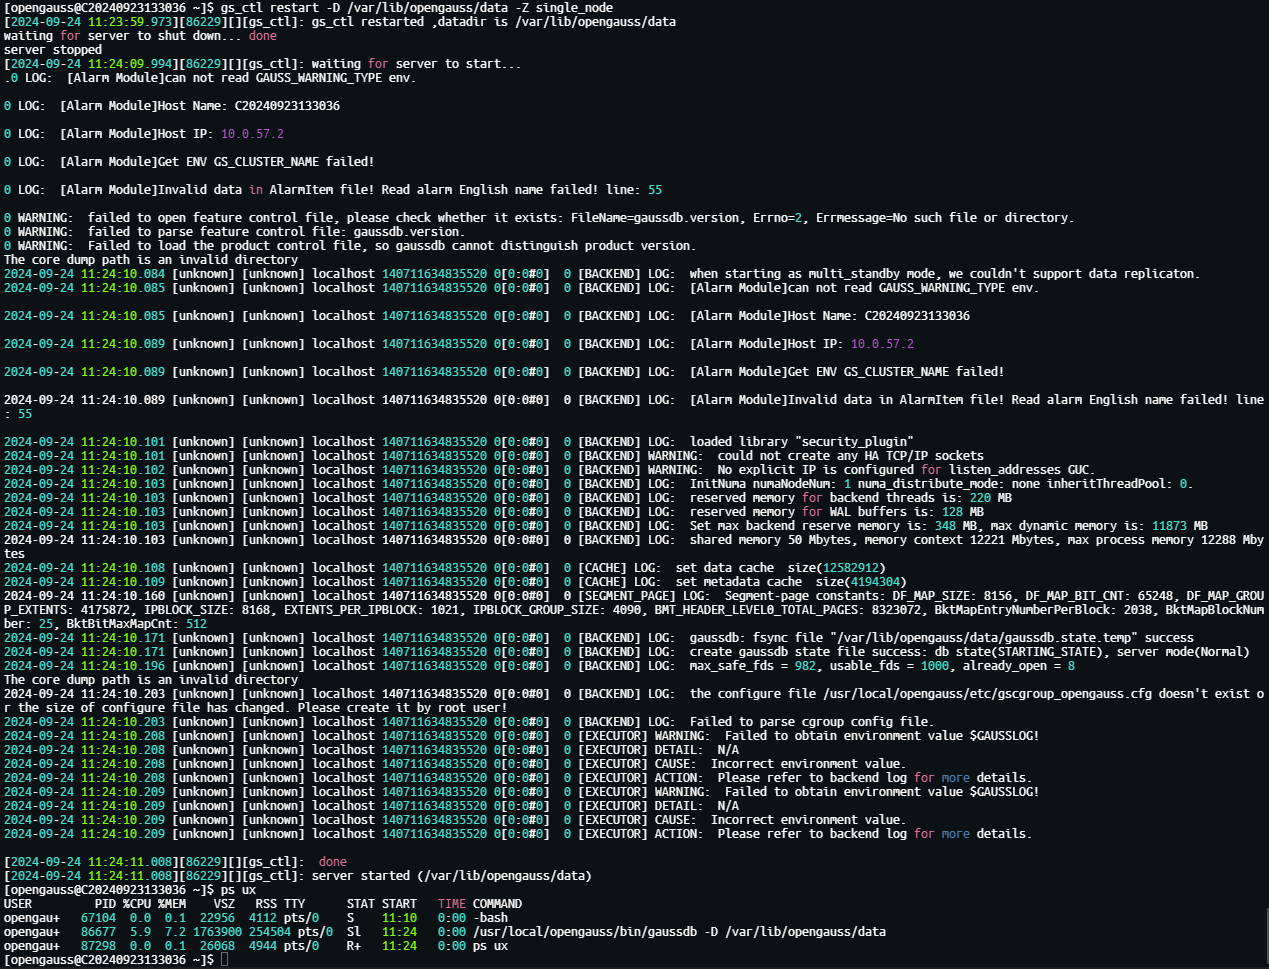Image resolution: width=1269 pixels, height=969 pixels.
Task: Click the 'ps ux' command at the prompt
Action: [x=238, y=889]
